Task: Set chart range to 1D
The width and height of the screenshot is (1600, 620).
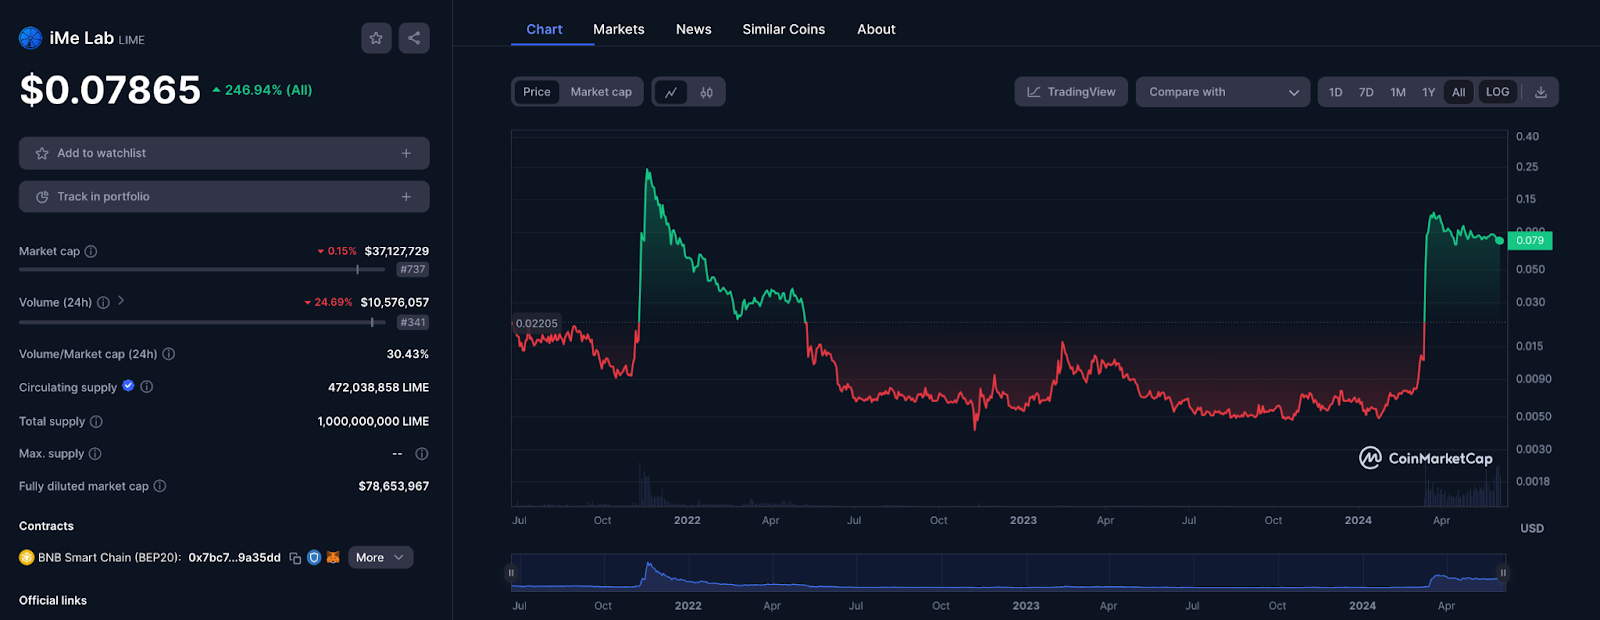Action: click(x=1335, y=92)
